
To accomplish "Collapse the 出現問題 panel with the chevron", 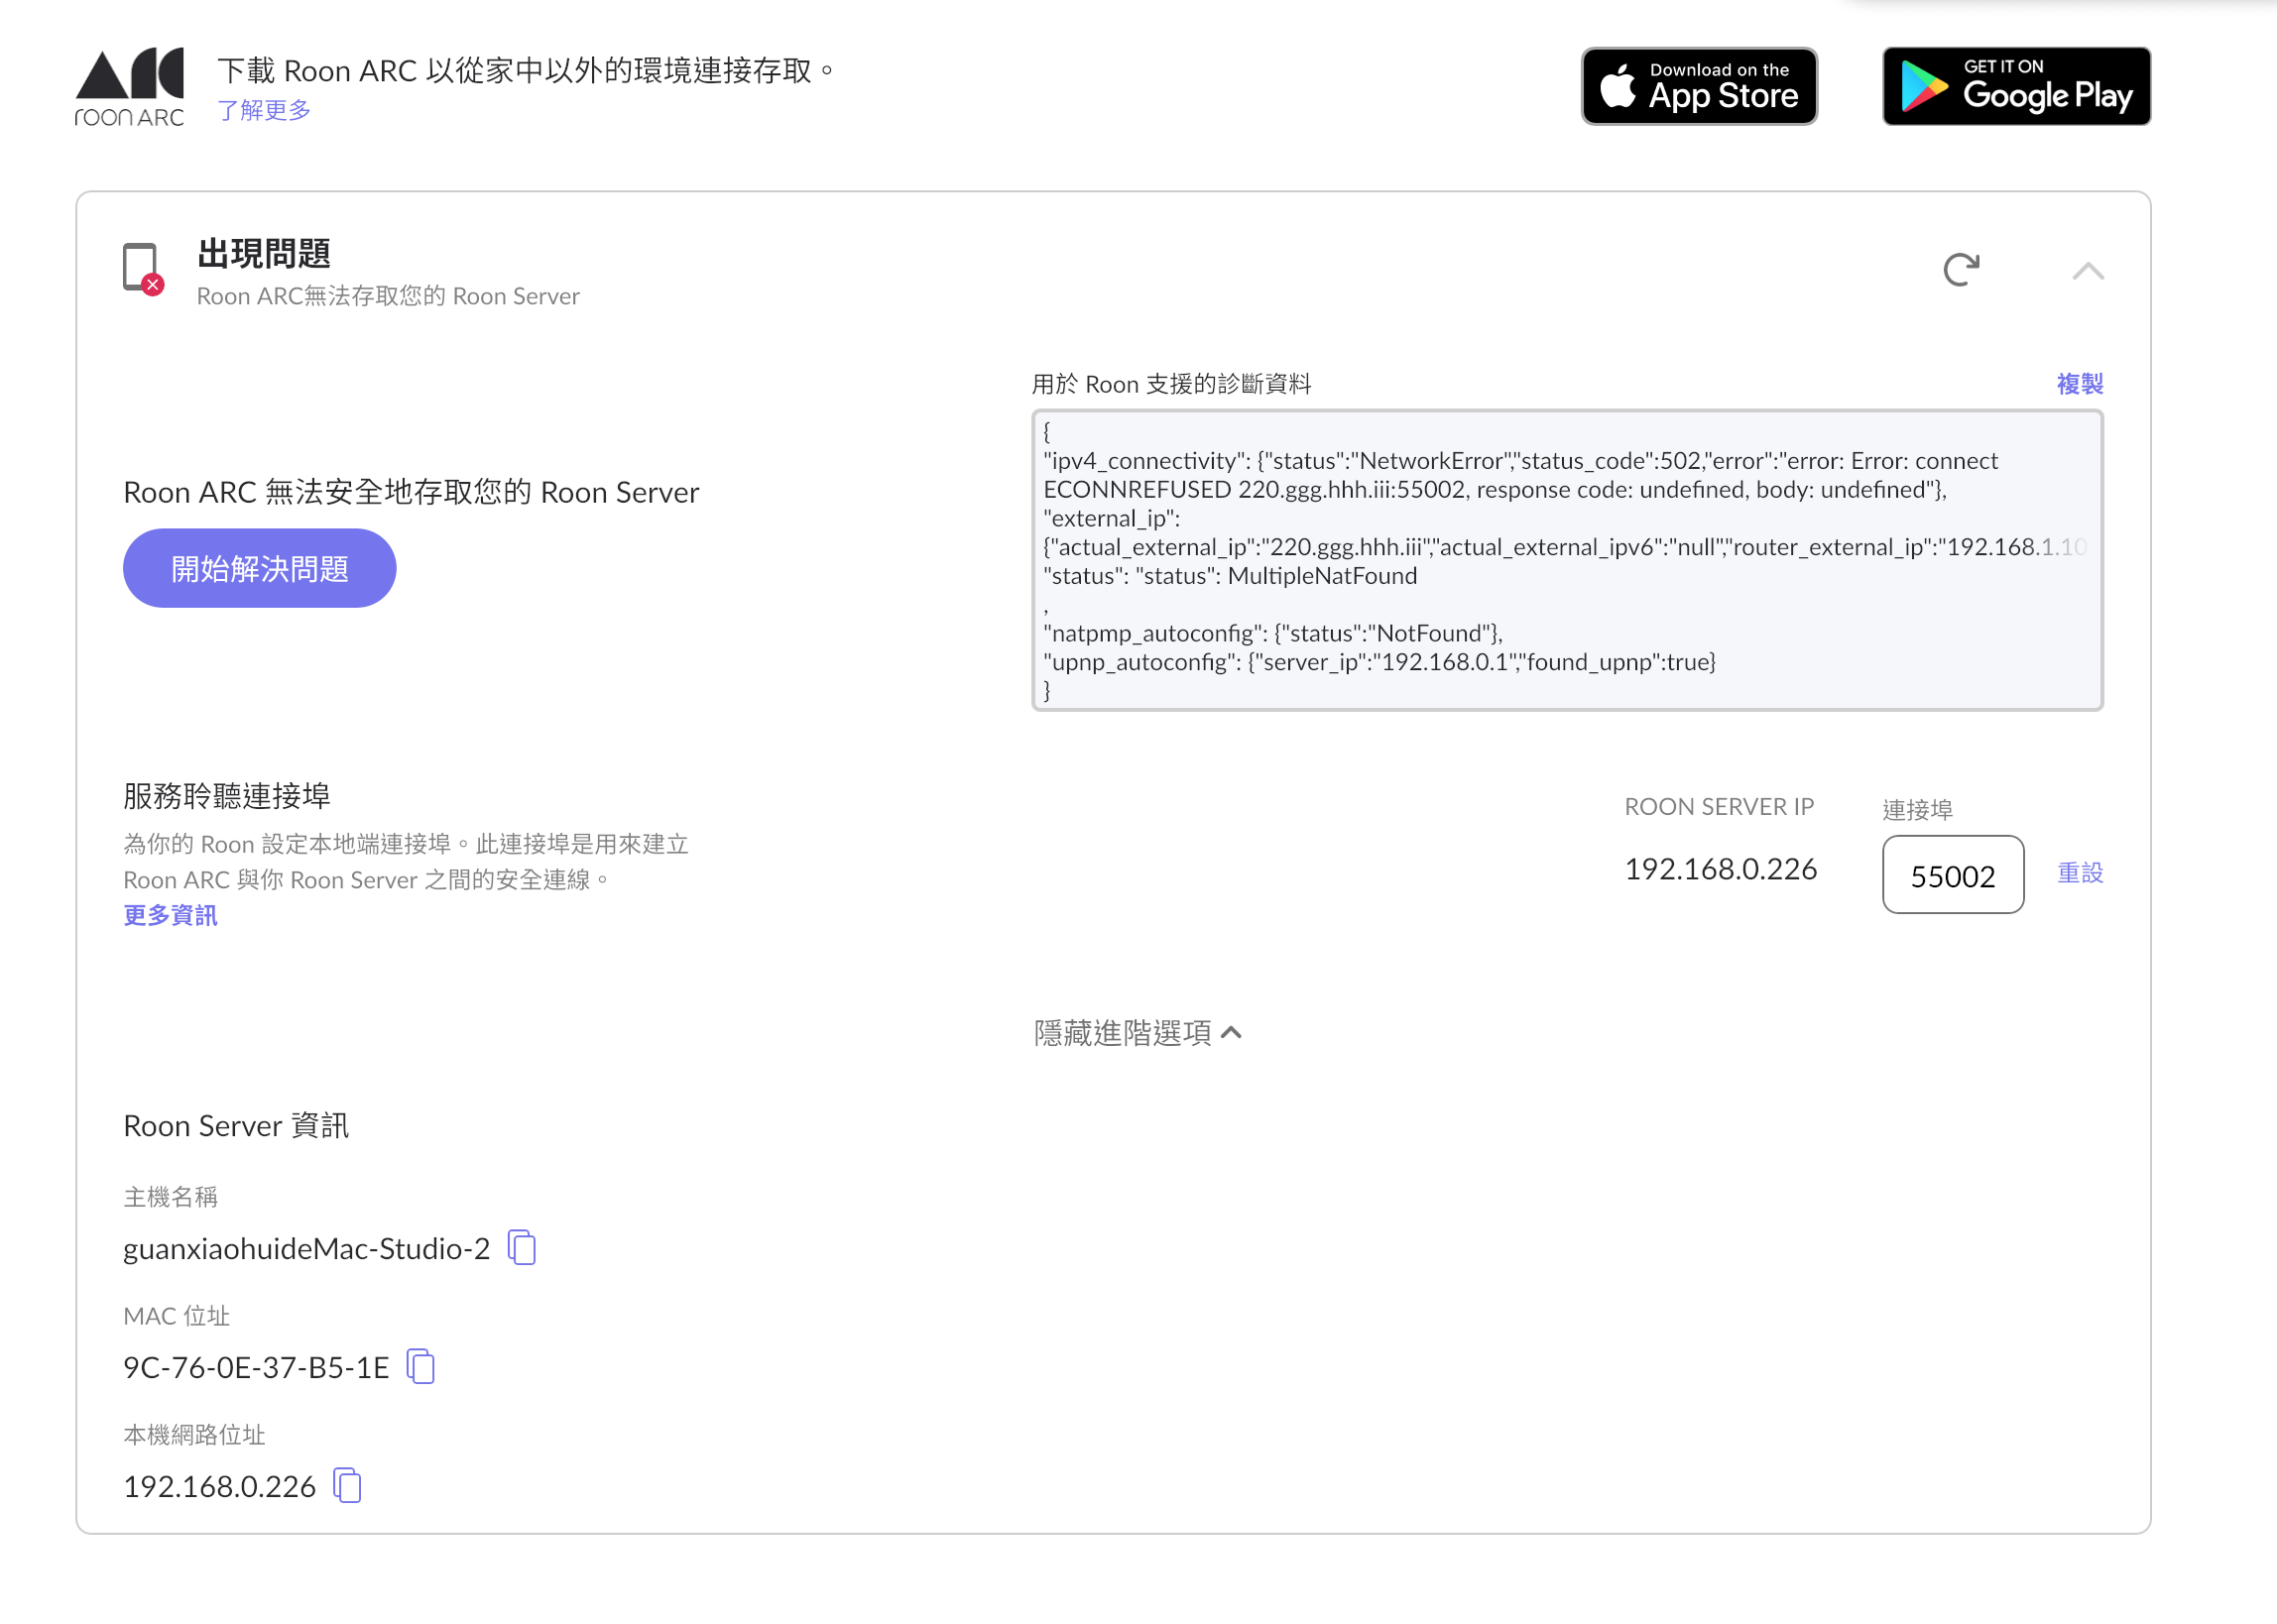I will (x=2088, y=271).
